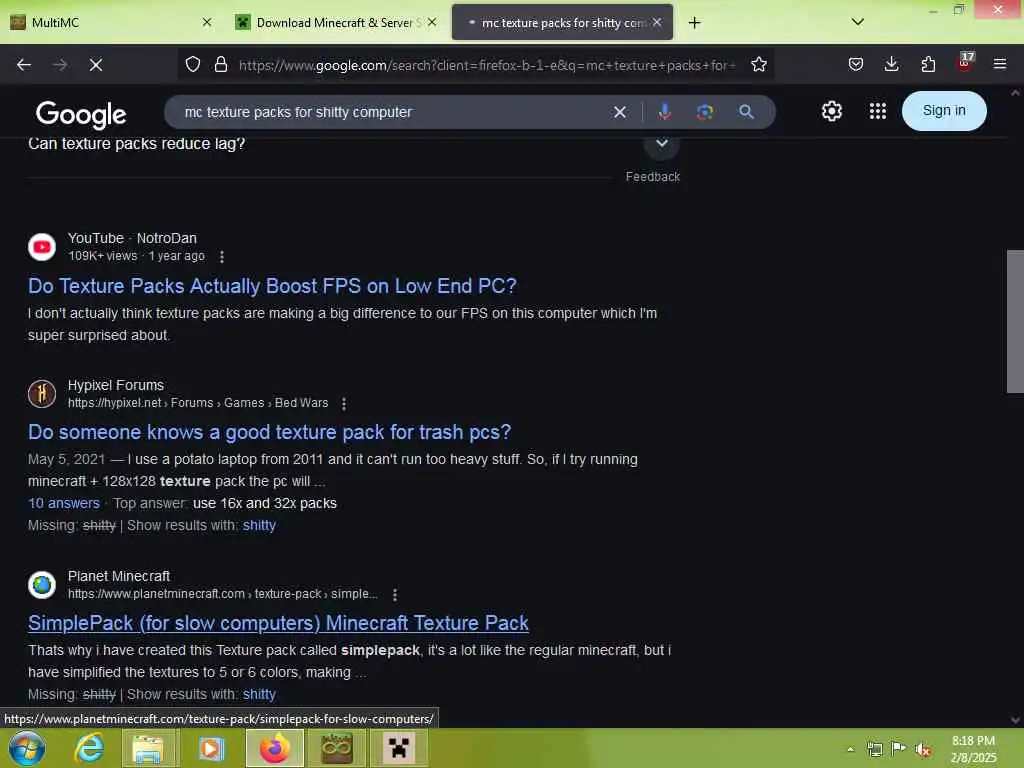
Task: Open options for the Planet Minecraft result
Action: point(394,594)
